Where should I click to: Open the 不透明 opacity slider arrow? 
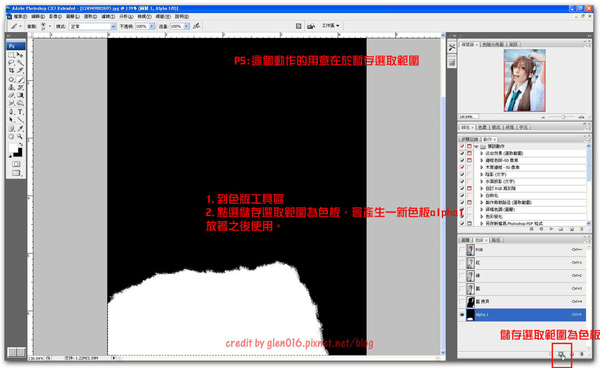tap(152, 26)
